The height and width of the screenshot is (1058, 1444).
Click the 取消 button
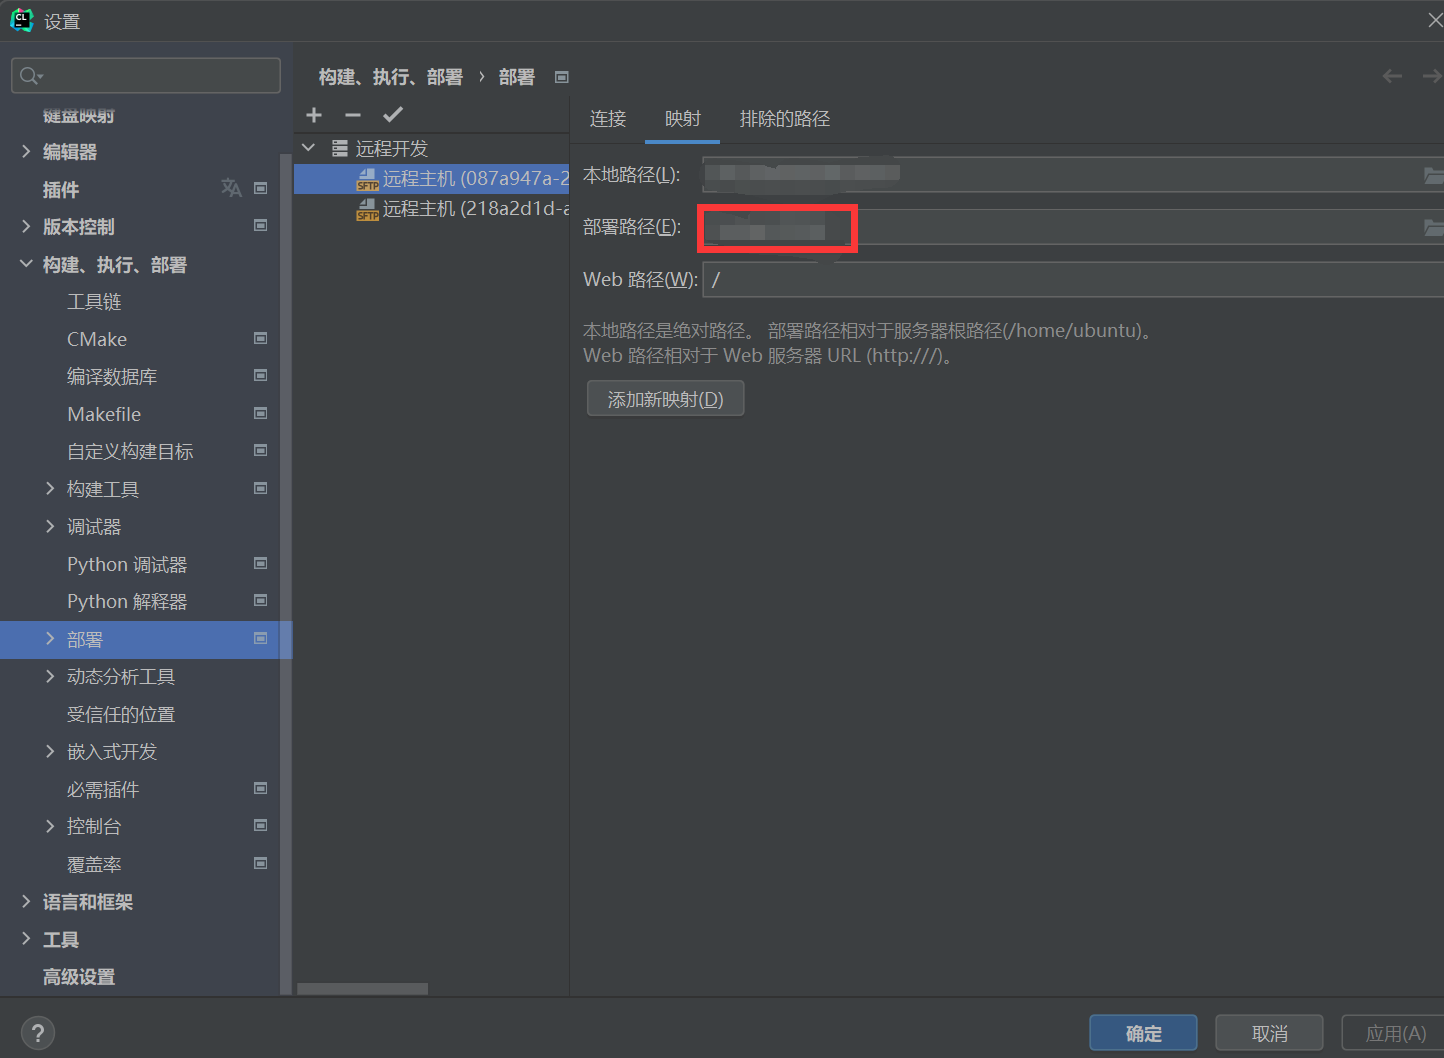pyautogui.click(x=1269, y=1033)
